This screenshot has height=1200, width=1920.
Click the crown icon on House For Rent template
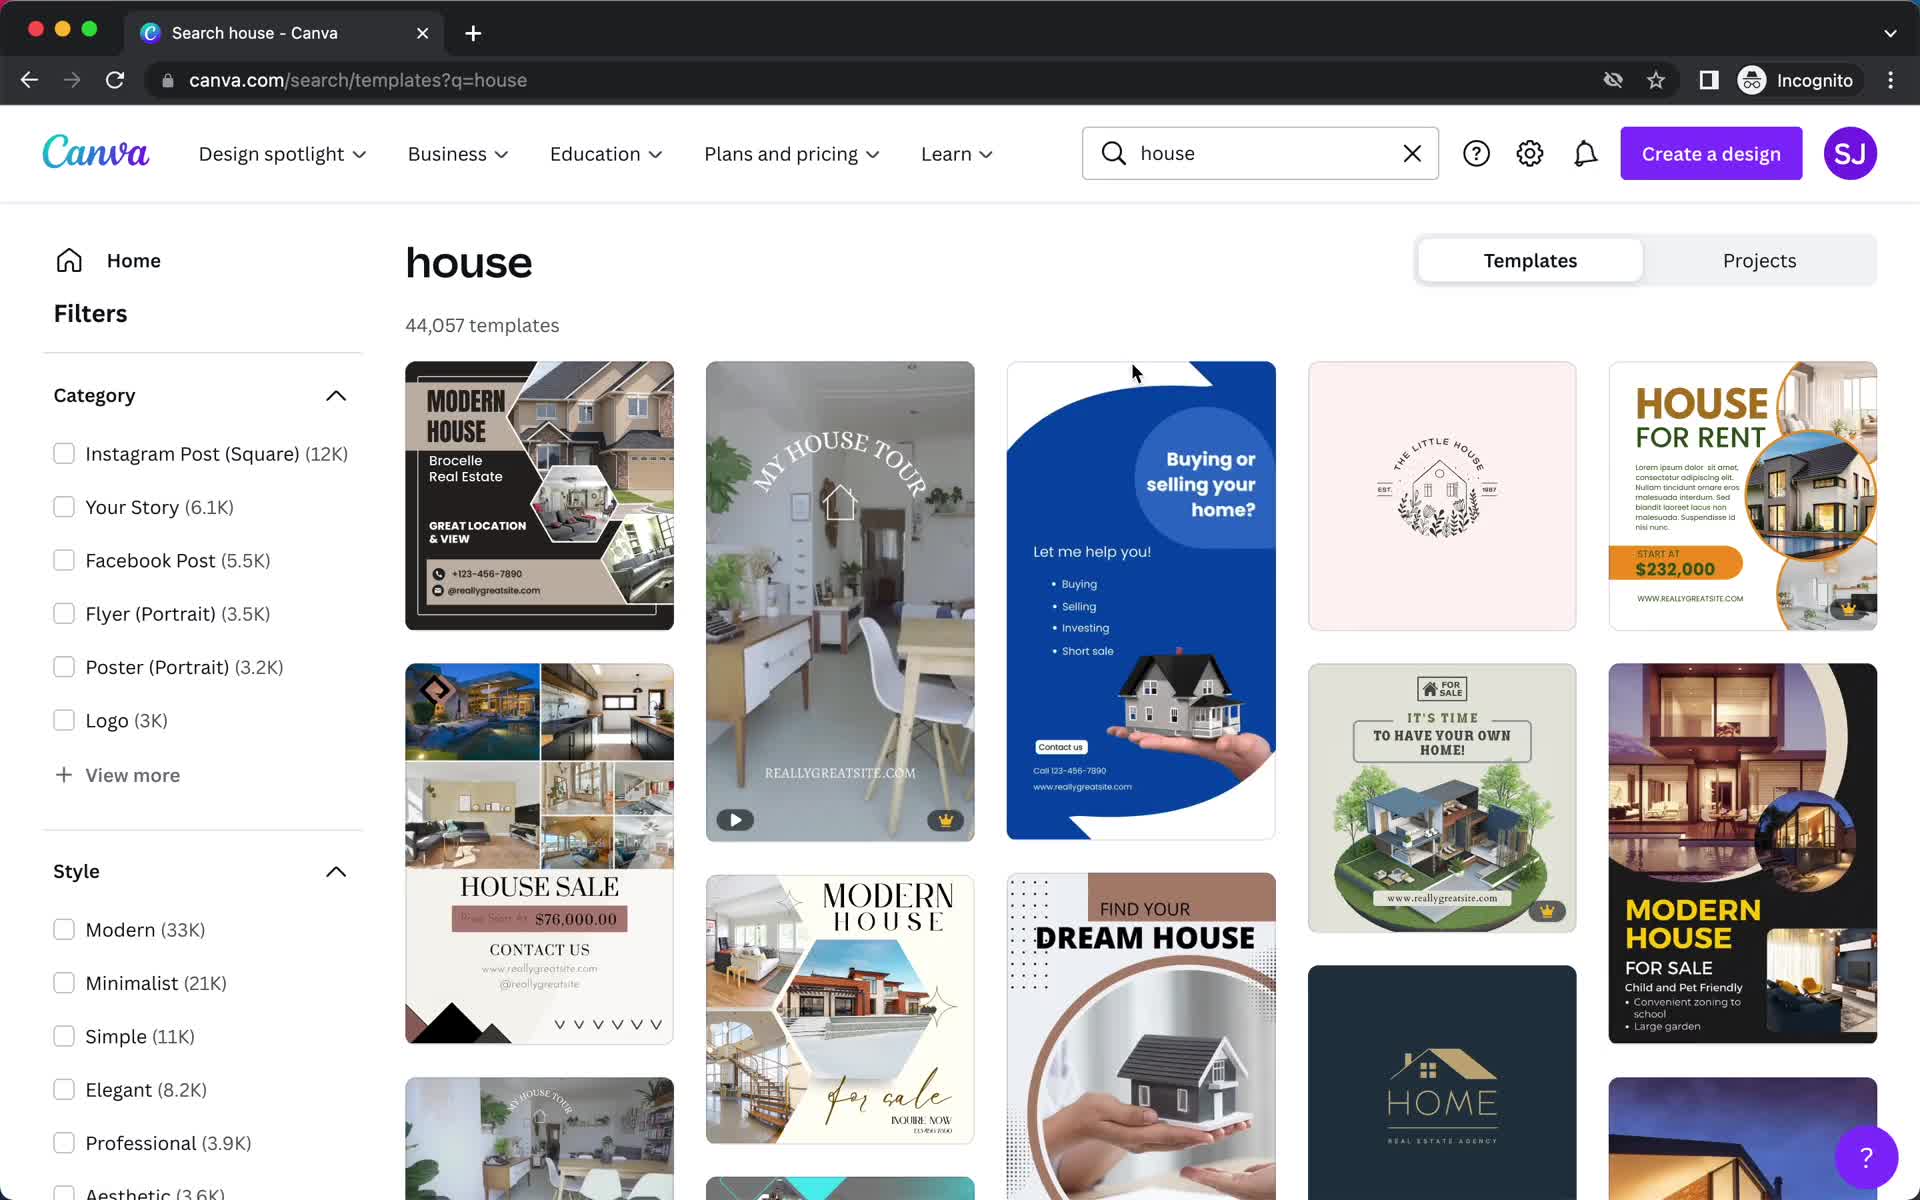pyautogui.click(x=1848, y=609)
